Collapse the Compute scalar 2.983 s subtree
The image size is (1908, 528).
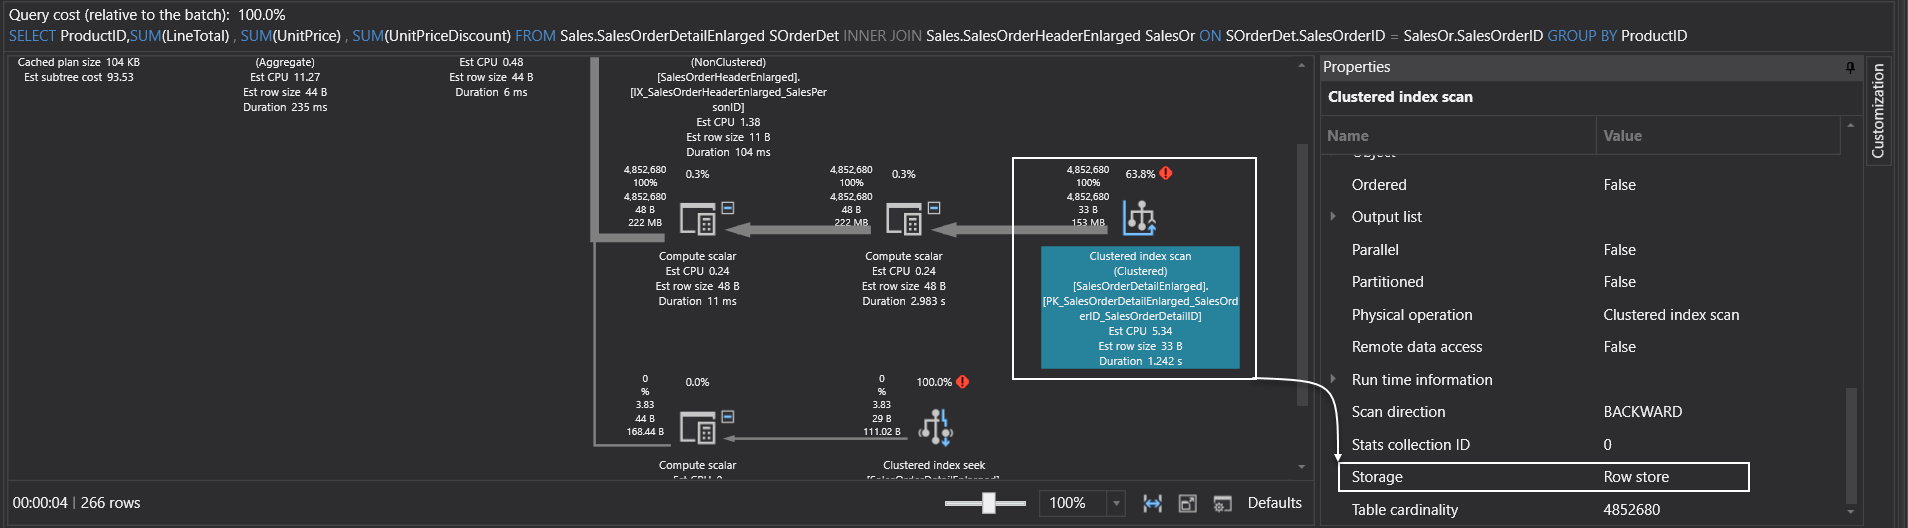point(934,208)
